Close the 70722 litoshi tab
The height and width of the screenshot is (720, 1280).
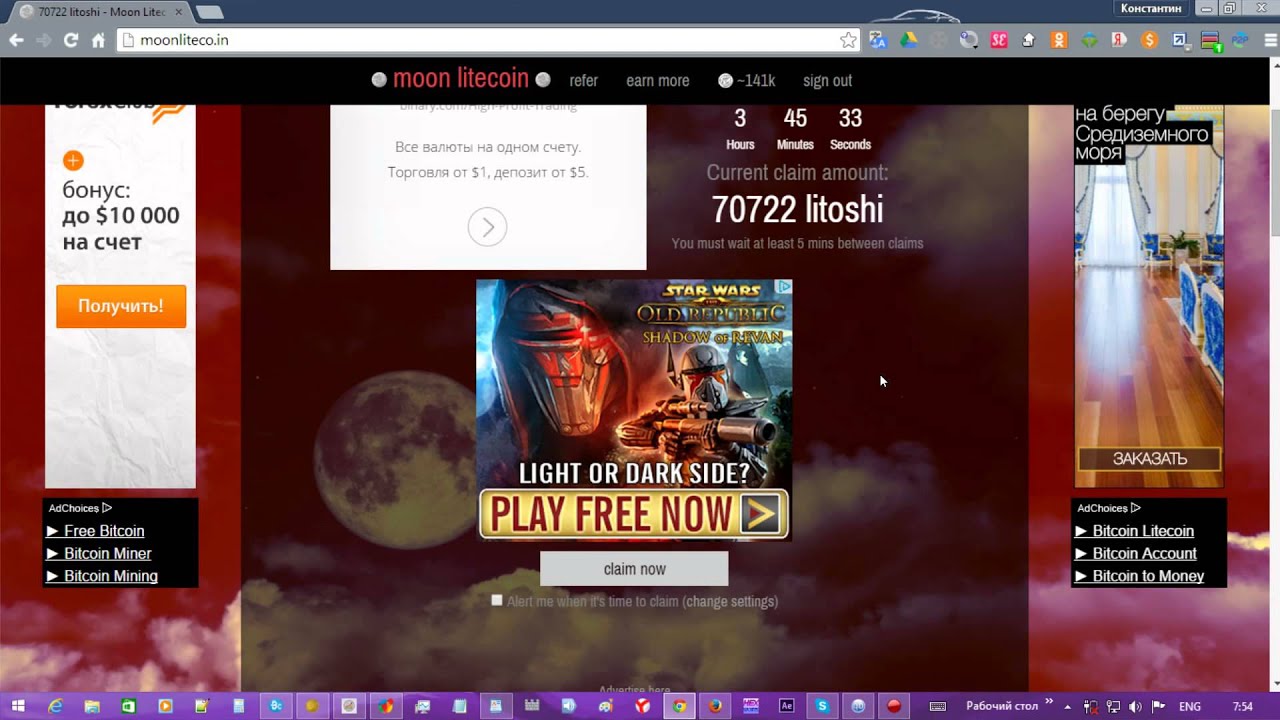tap(179, 12)
